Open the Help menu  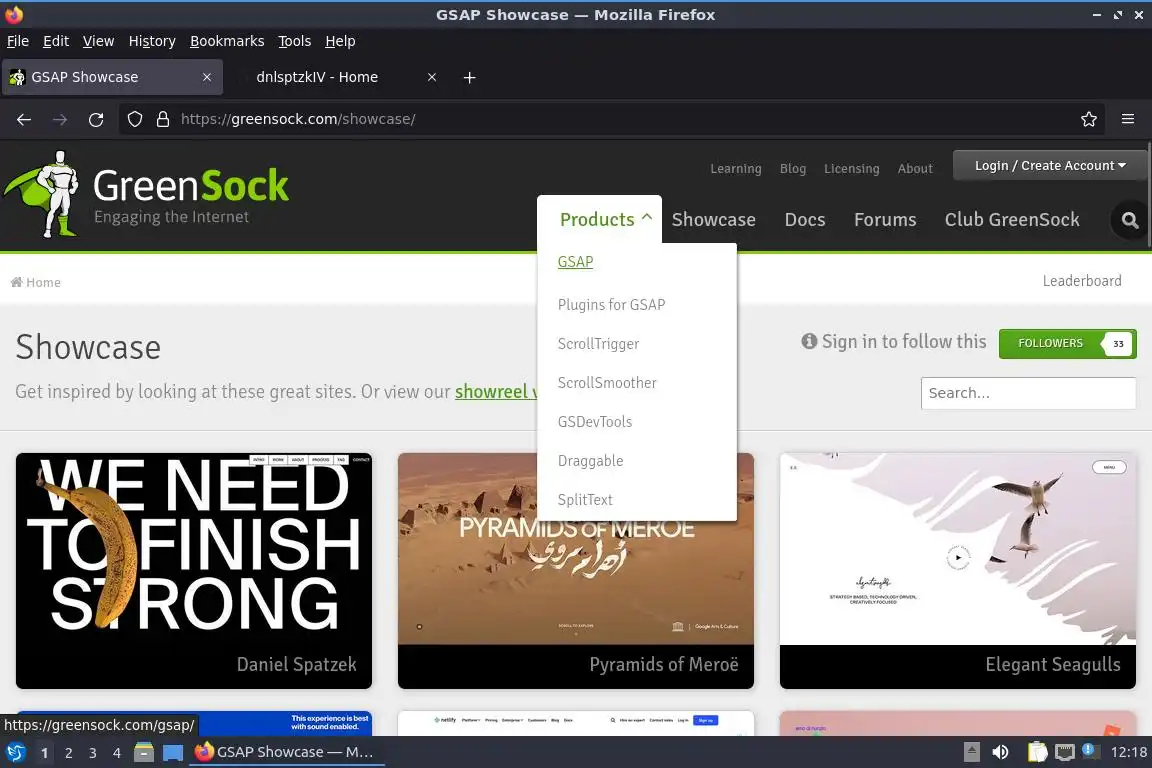pyautogui.click(x=340, y=41)
